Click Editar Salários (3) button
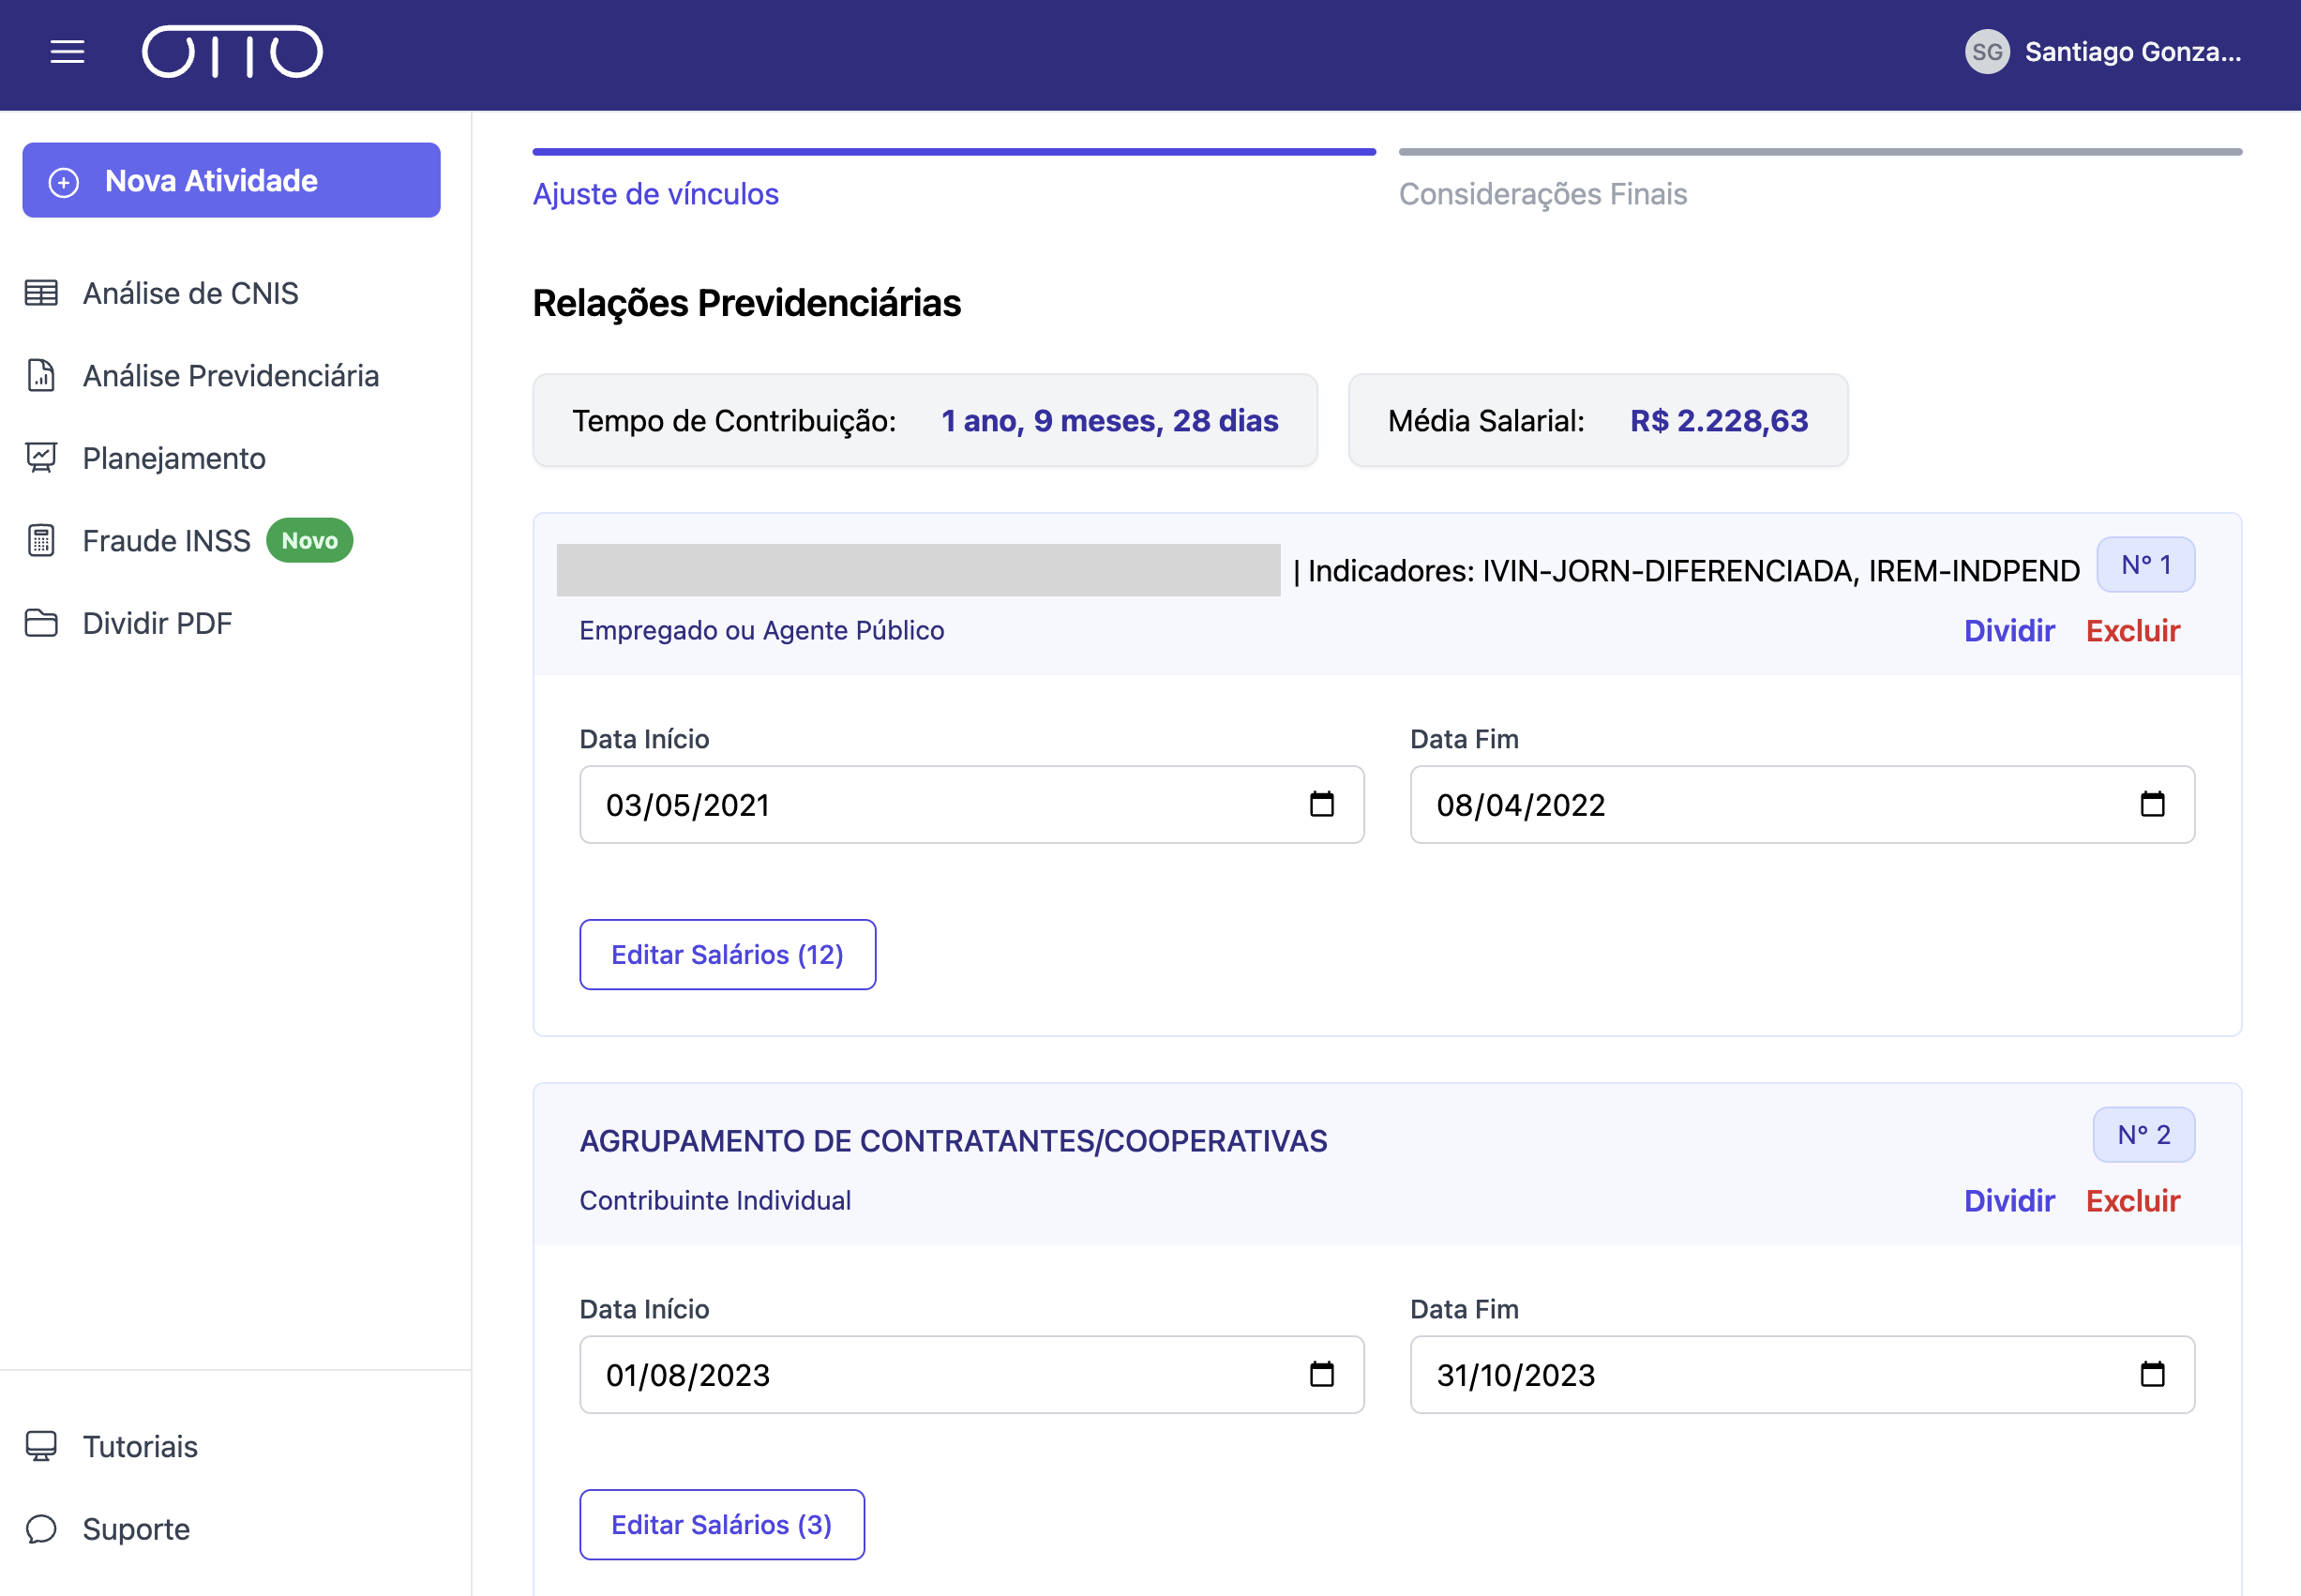 [x=721, y=1524]
